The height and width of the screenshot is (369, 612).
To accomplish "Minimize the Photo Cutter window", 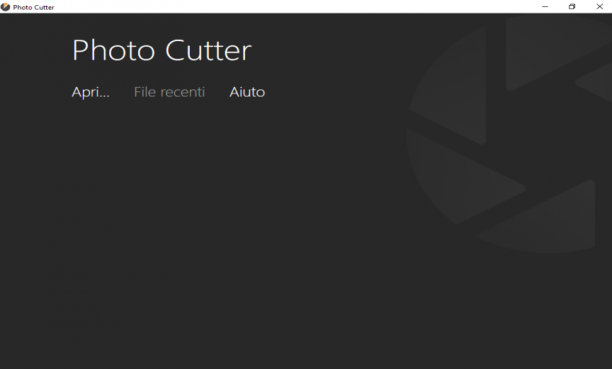I will 545,7.
